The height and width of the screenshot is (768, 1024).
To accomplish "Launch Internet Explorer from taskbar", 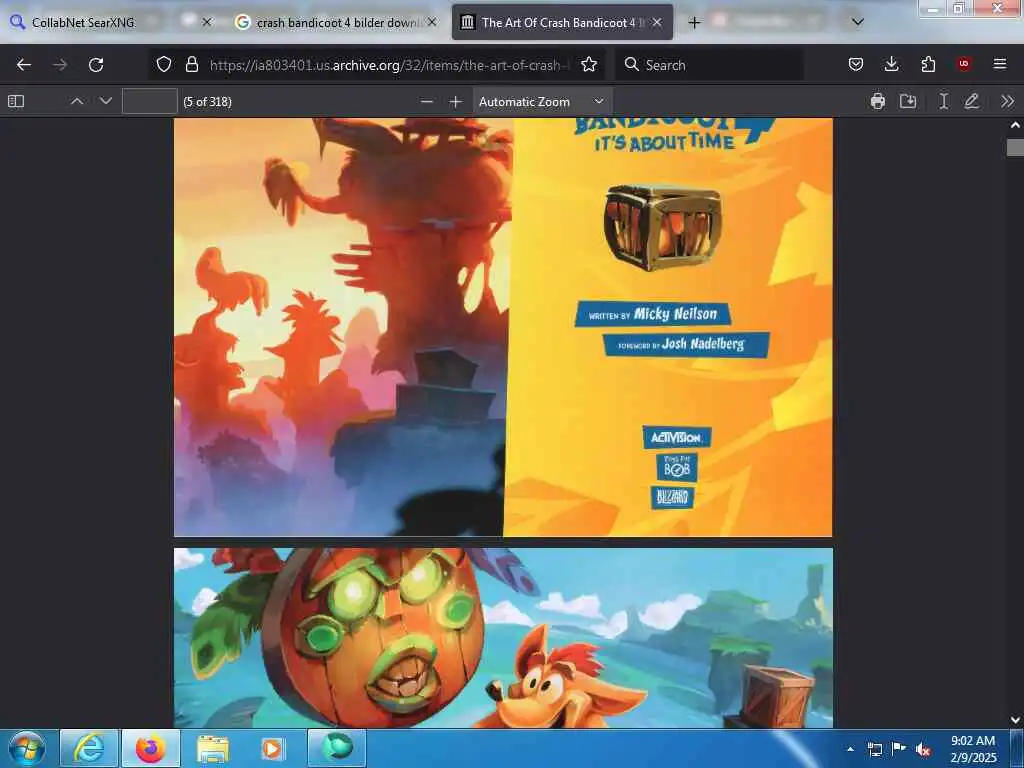I will (x=89, y=748).
